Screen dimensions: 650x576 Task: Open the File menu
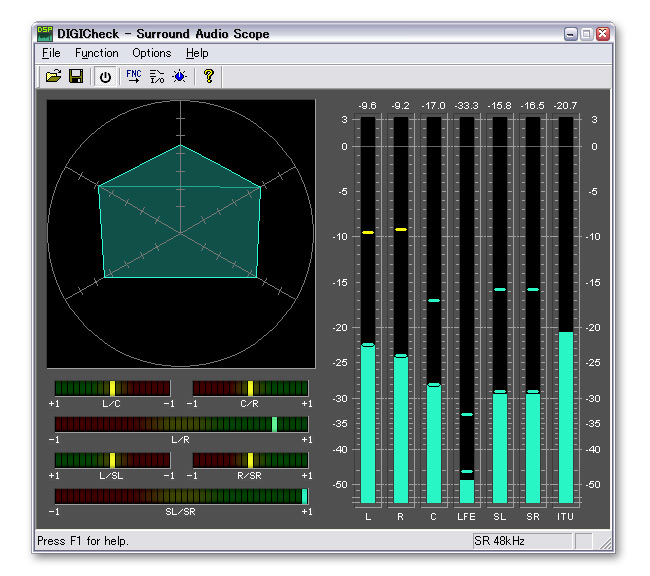[x=51, y=53]
